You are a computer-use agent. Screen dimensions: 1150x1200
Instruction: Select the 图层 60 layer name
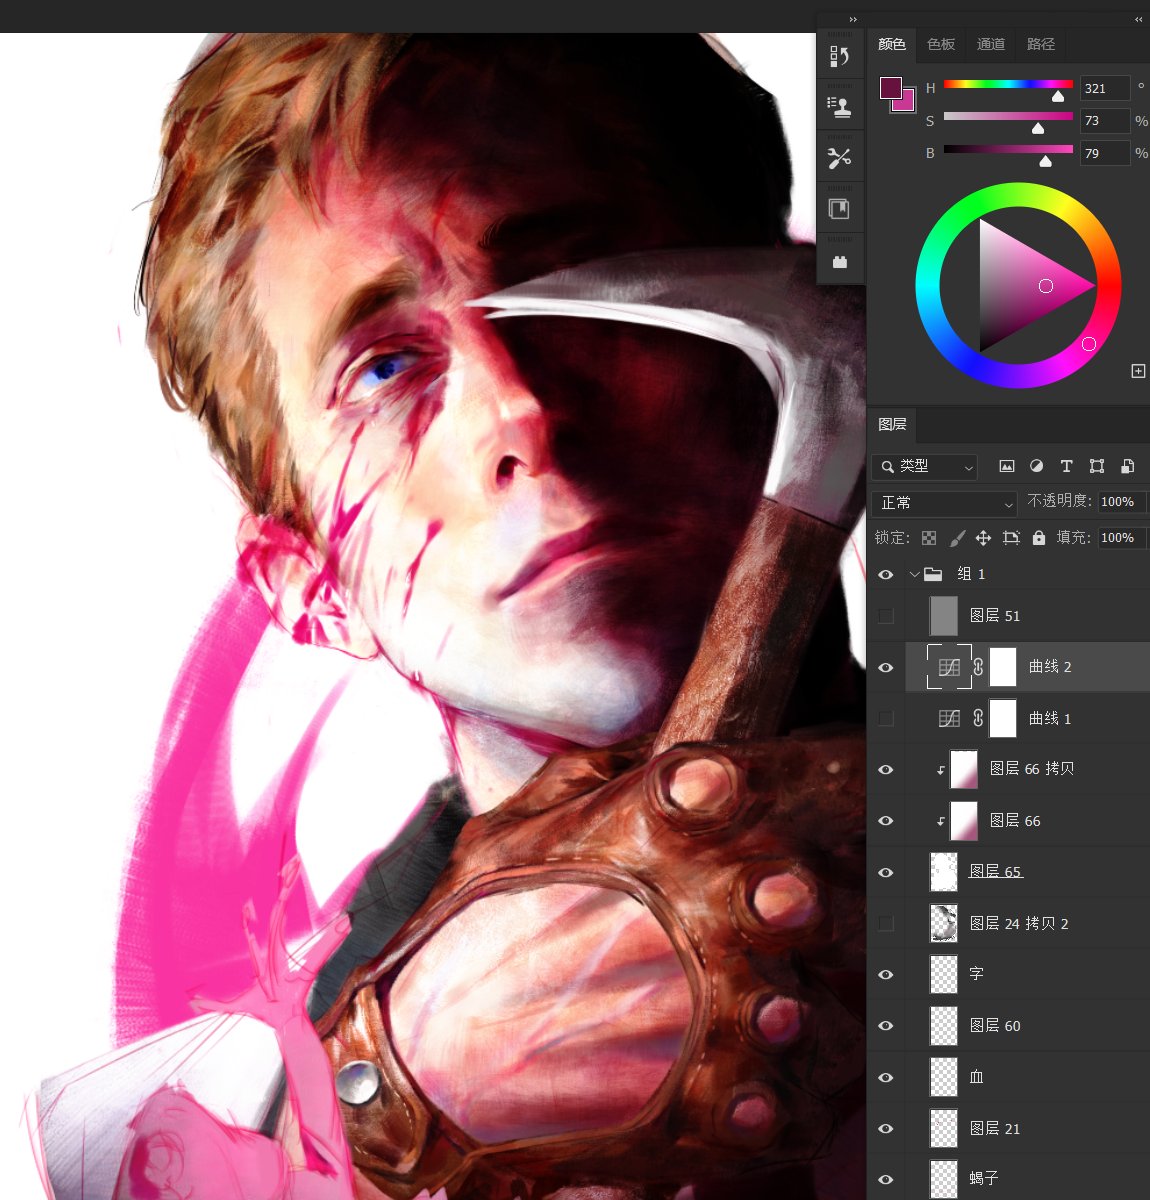coord(995,1026)
